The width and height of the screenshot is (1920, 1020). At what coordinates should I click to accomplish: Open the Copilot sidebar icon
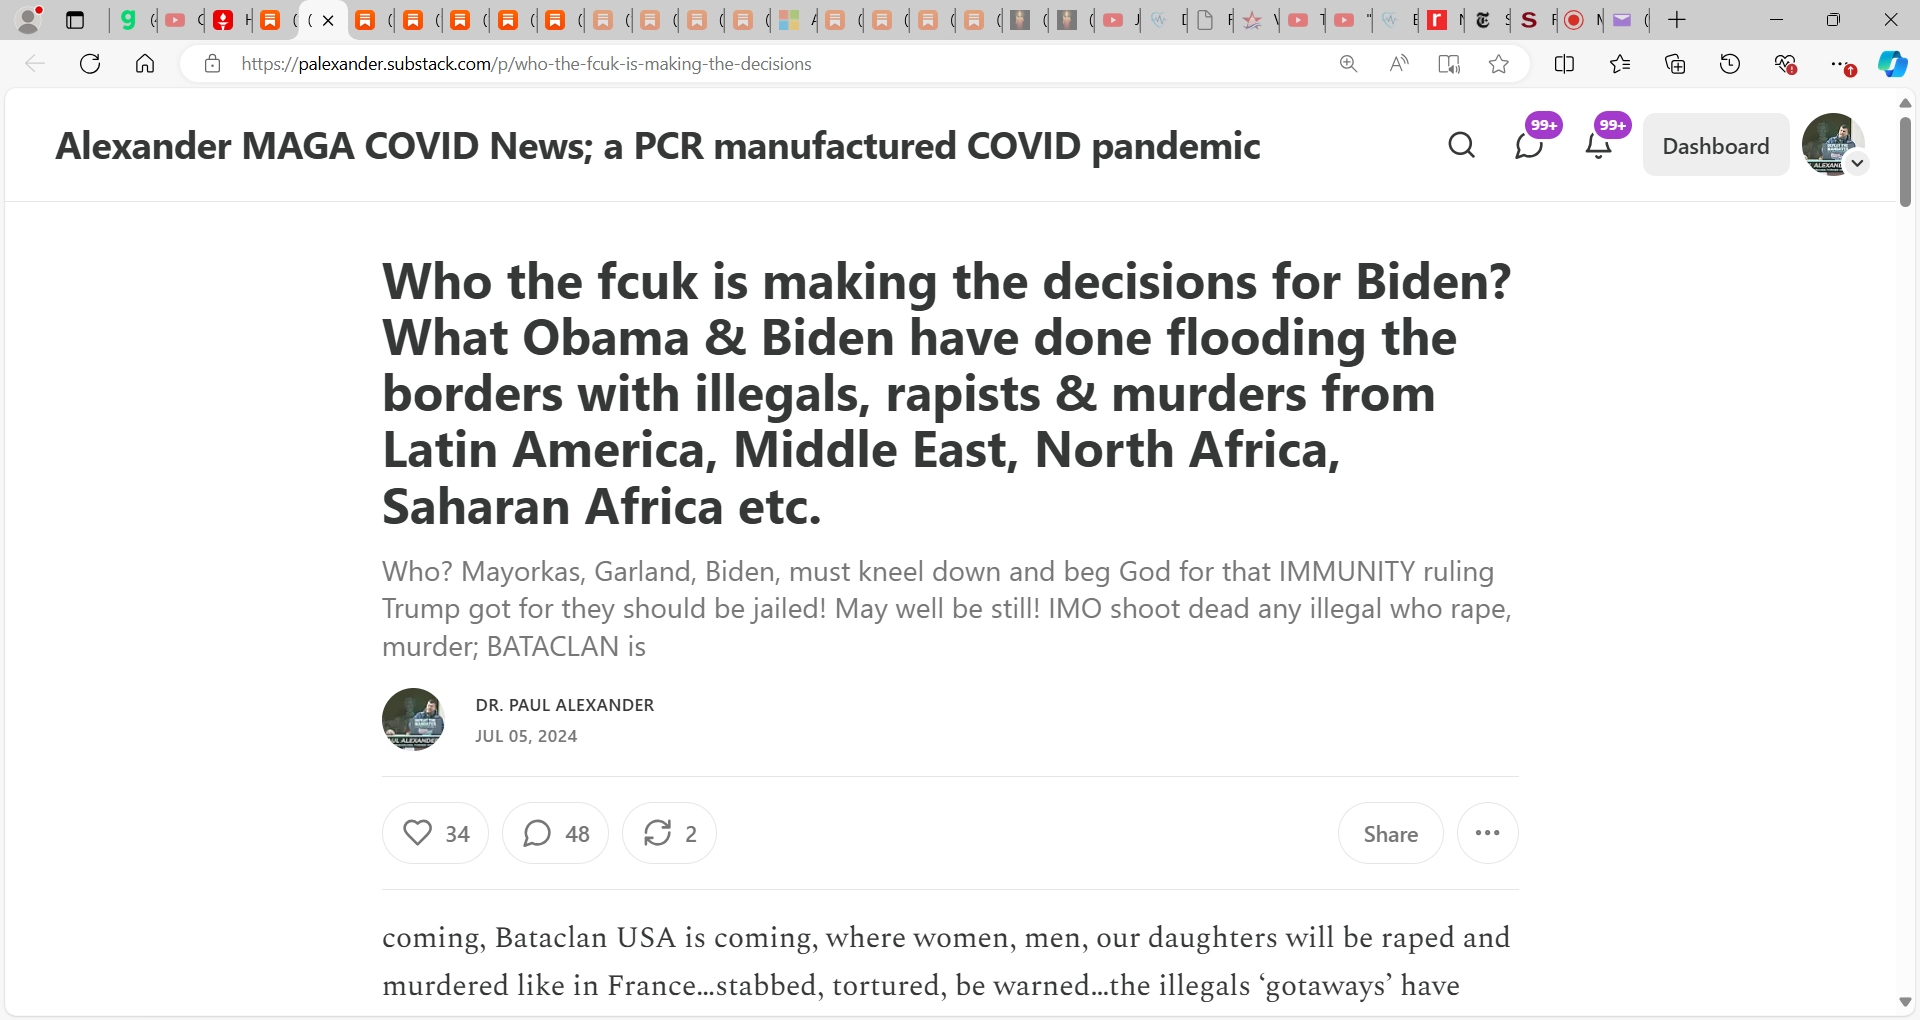[x=1892, y=64]
